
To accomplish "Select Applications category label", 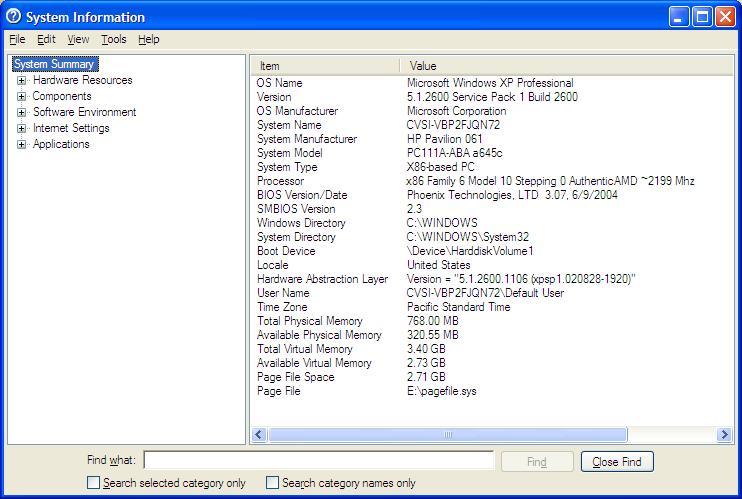I will [x=61, y=144].
